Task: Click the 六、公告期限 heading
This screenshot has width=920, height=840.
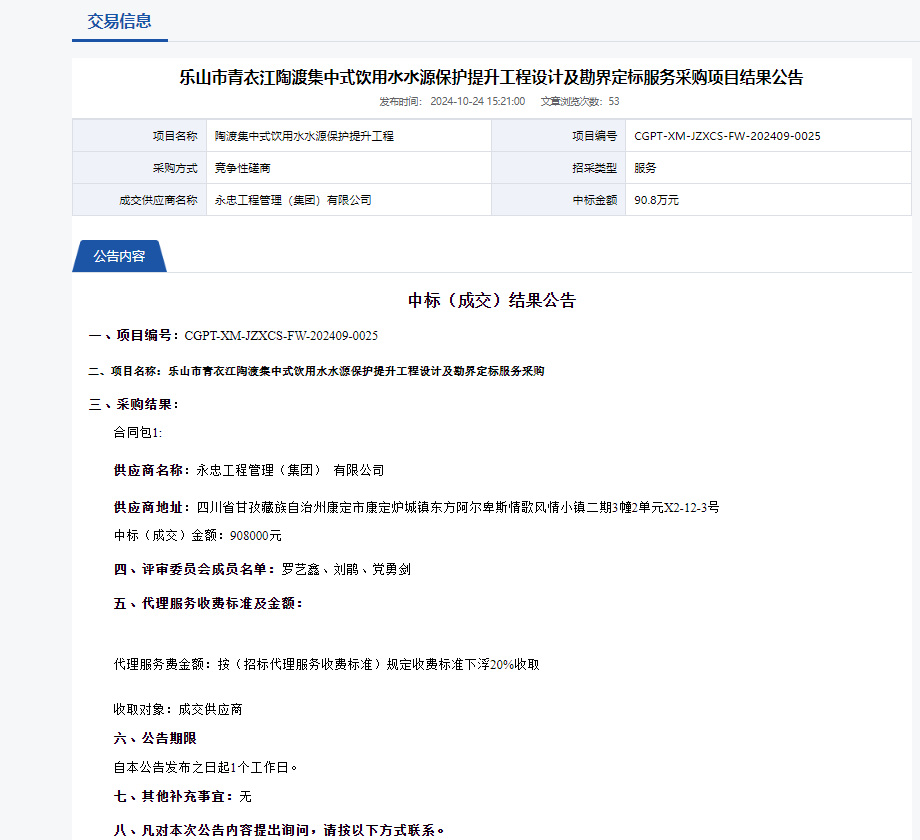Action: click(x=155, y=738)
